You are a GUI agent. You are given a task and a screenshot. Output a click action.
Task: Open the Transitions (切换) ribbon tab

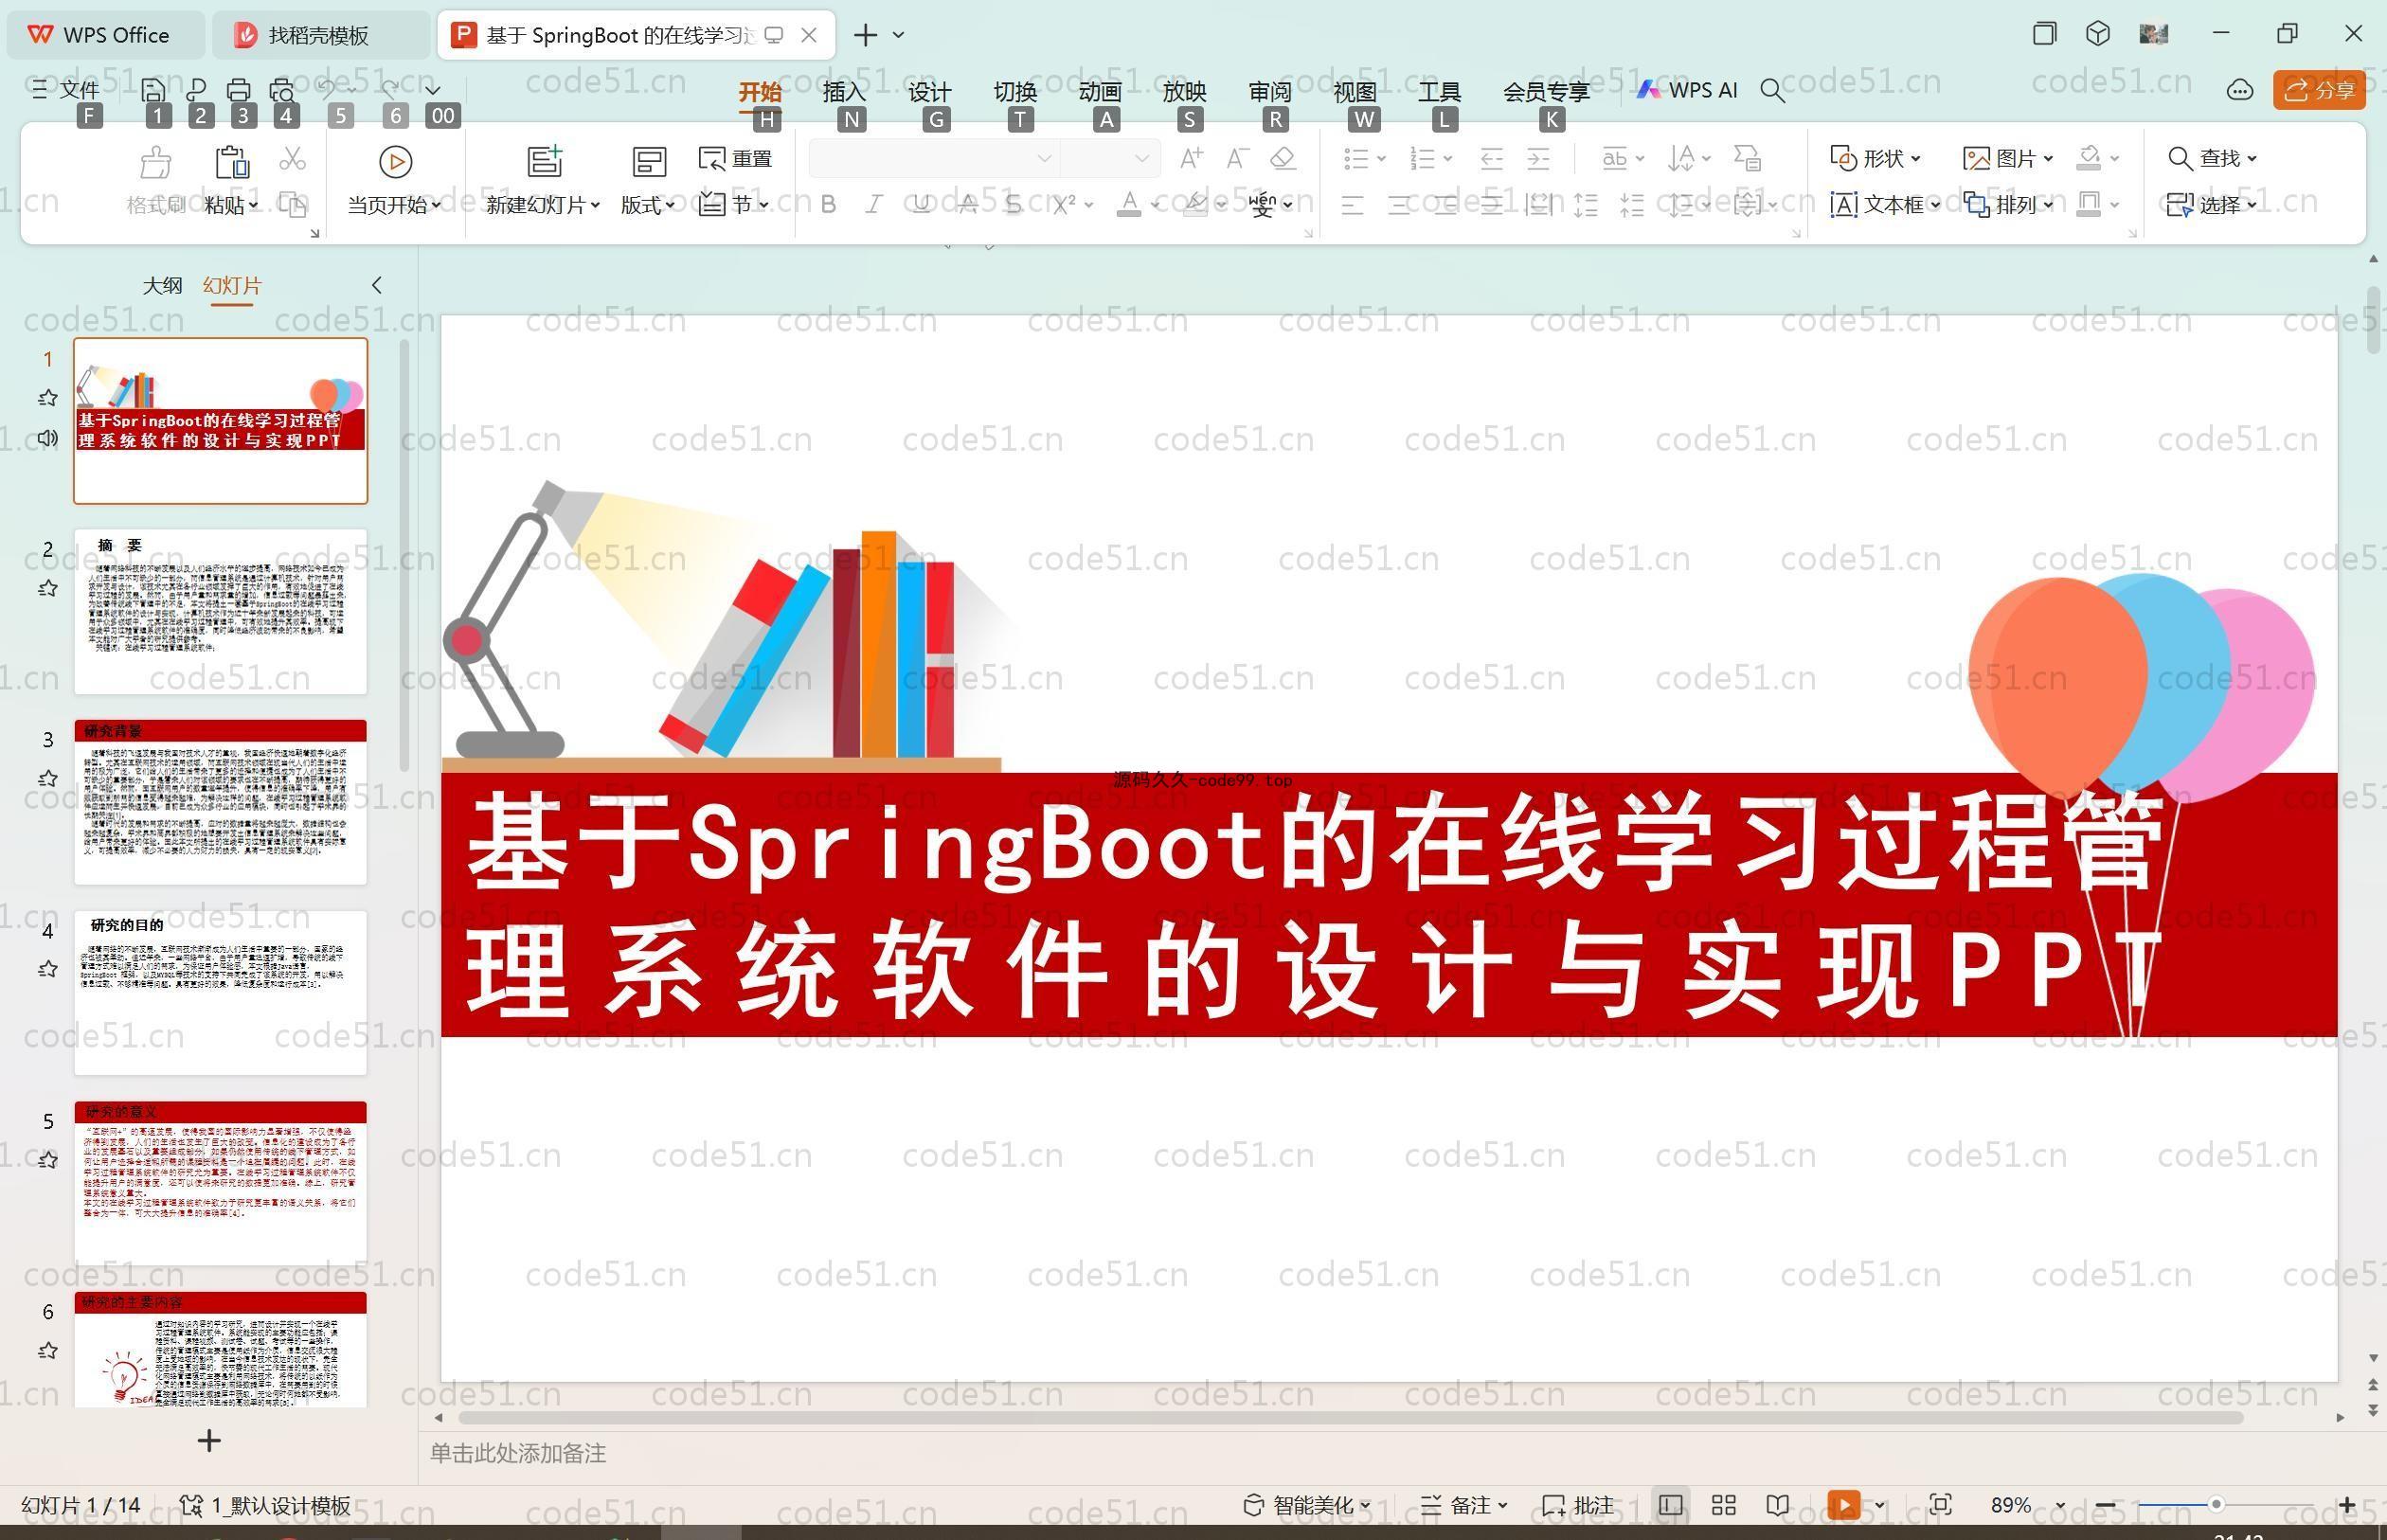tap(1015, 91)
